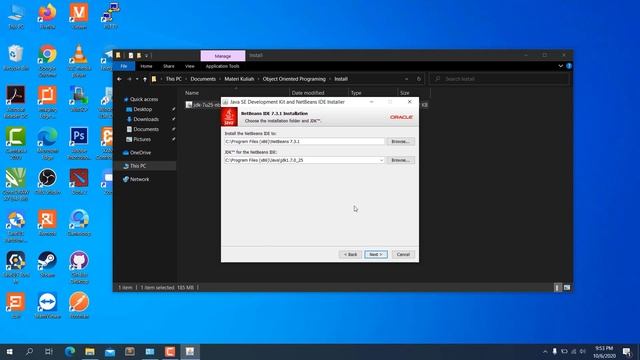The height and width of the screenshot is (360, 640).
Task: Open the notification center icon
Action: pyautogui.click(x=627, y=351)
